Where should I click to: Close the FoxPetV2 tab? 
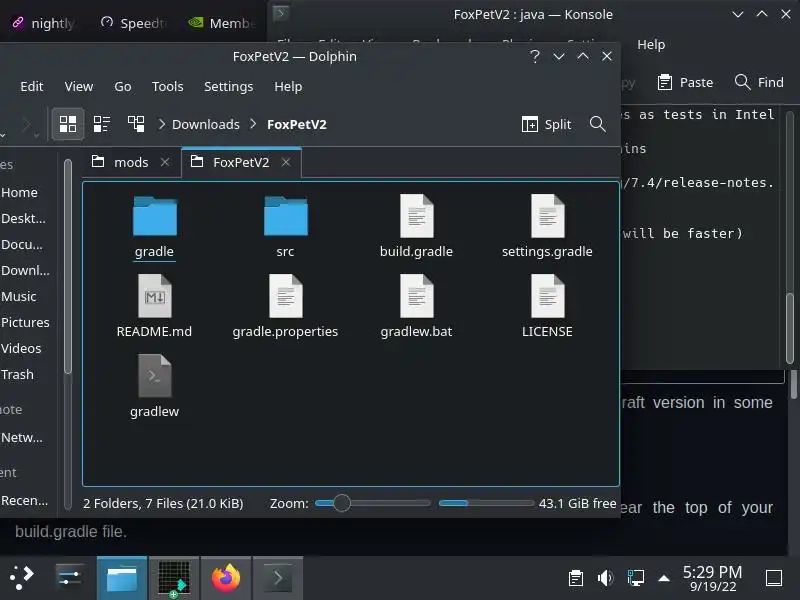click(286, 162)
